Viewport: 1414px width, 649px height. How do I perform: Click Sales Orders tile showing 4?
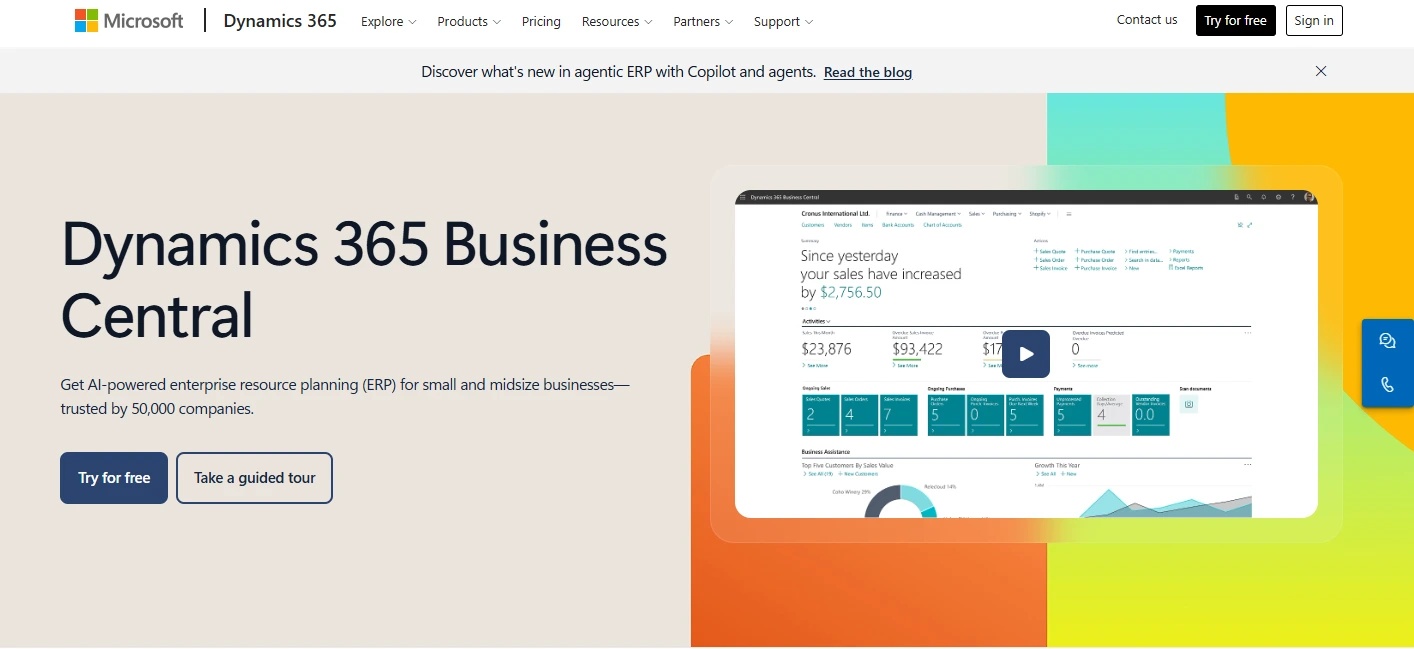[859, 414]
